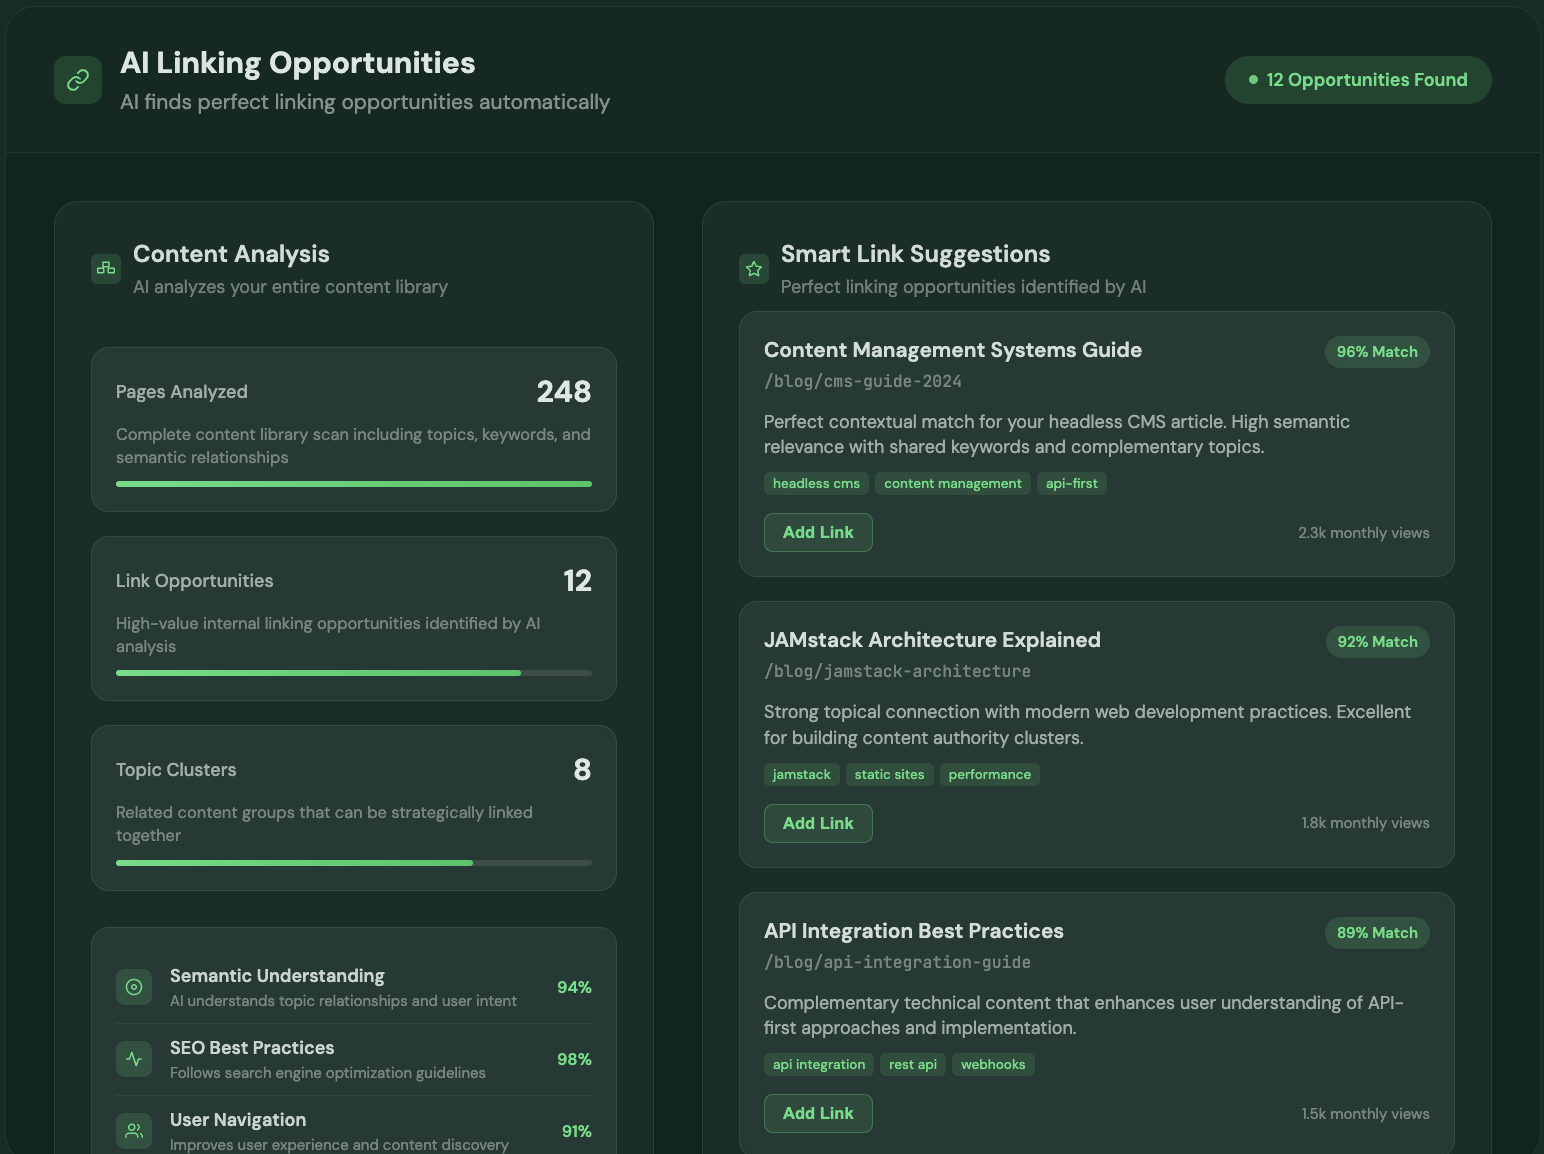Screen dimensions: 1544x1154
Task: Click the Semantic Understanding target icon
Action: (134, 987)
